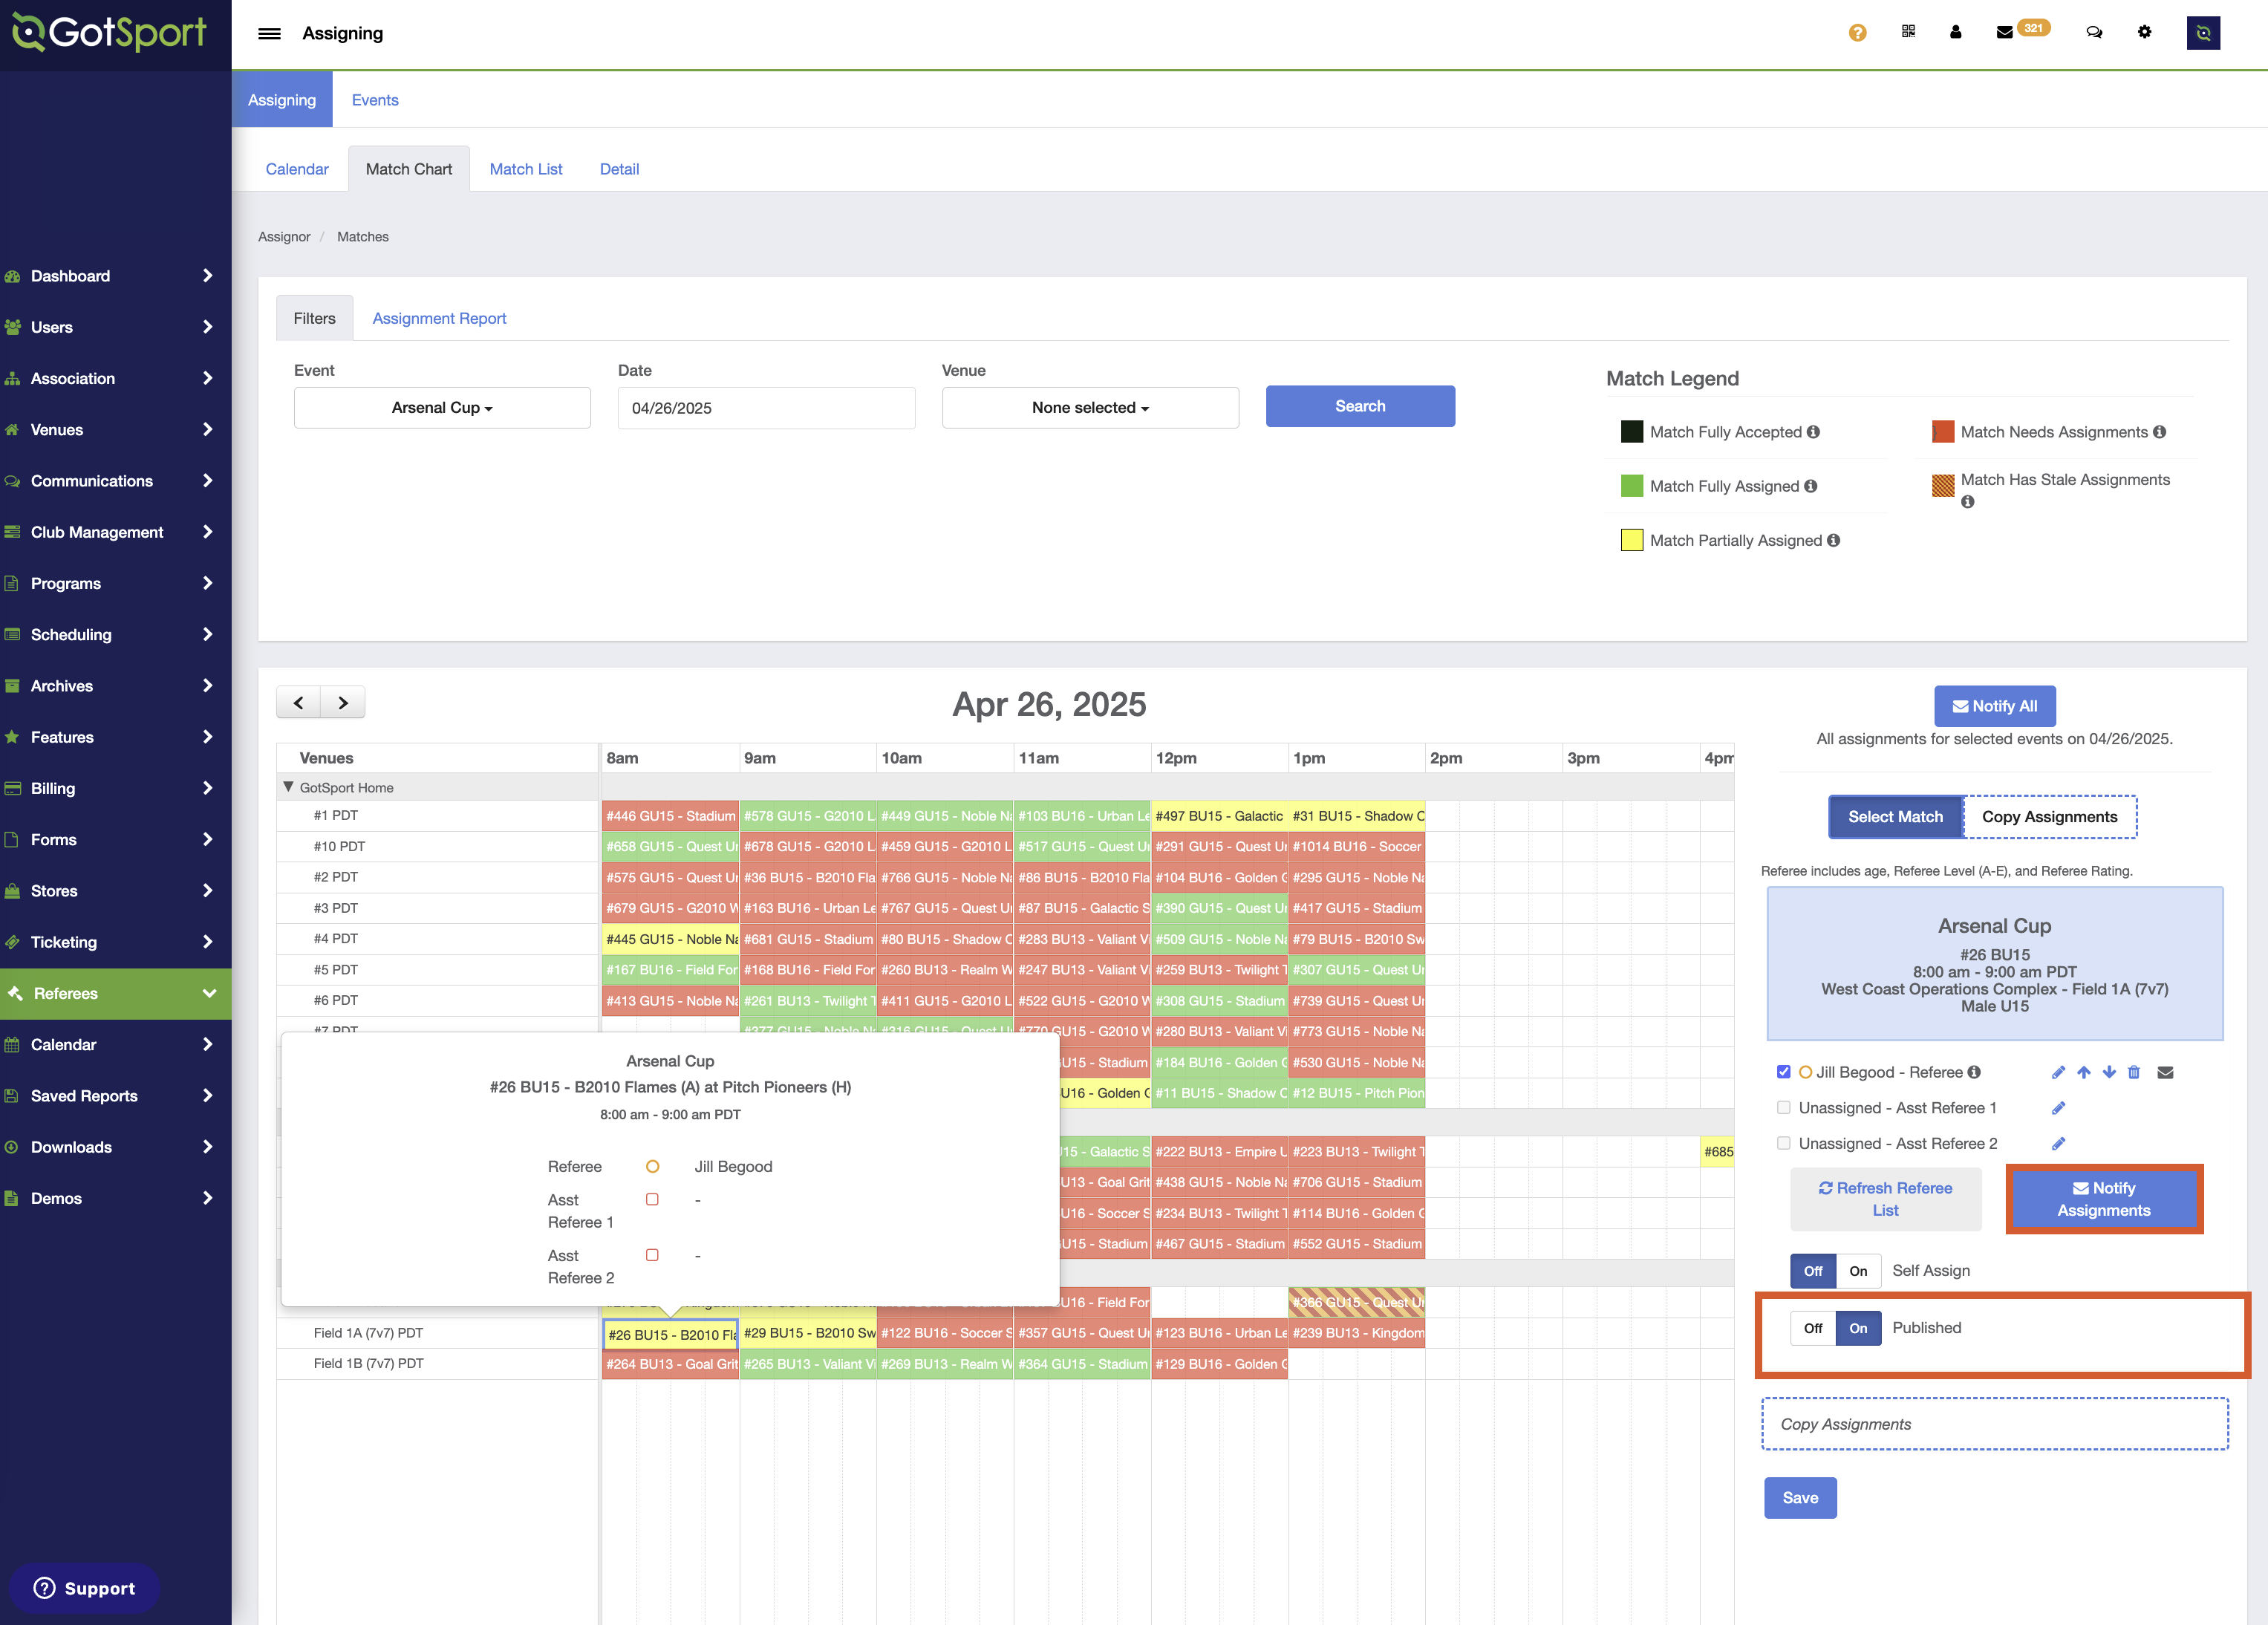The width and height of the screenshot is (2268, 1625).
Task: Click the Date field showing 04/26/2025
Action: click(766, 408)
